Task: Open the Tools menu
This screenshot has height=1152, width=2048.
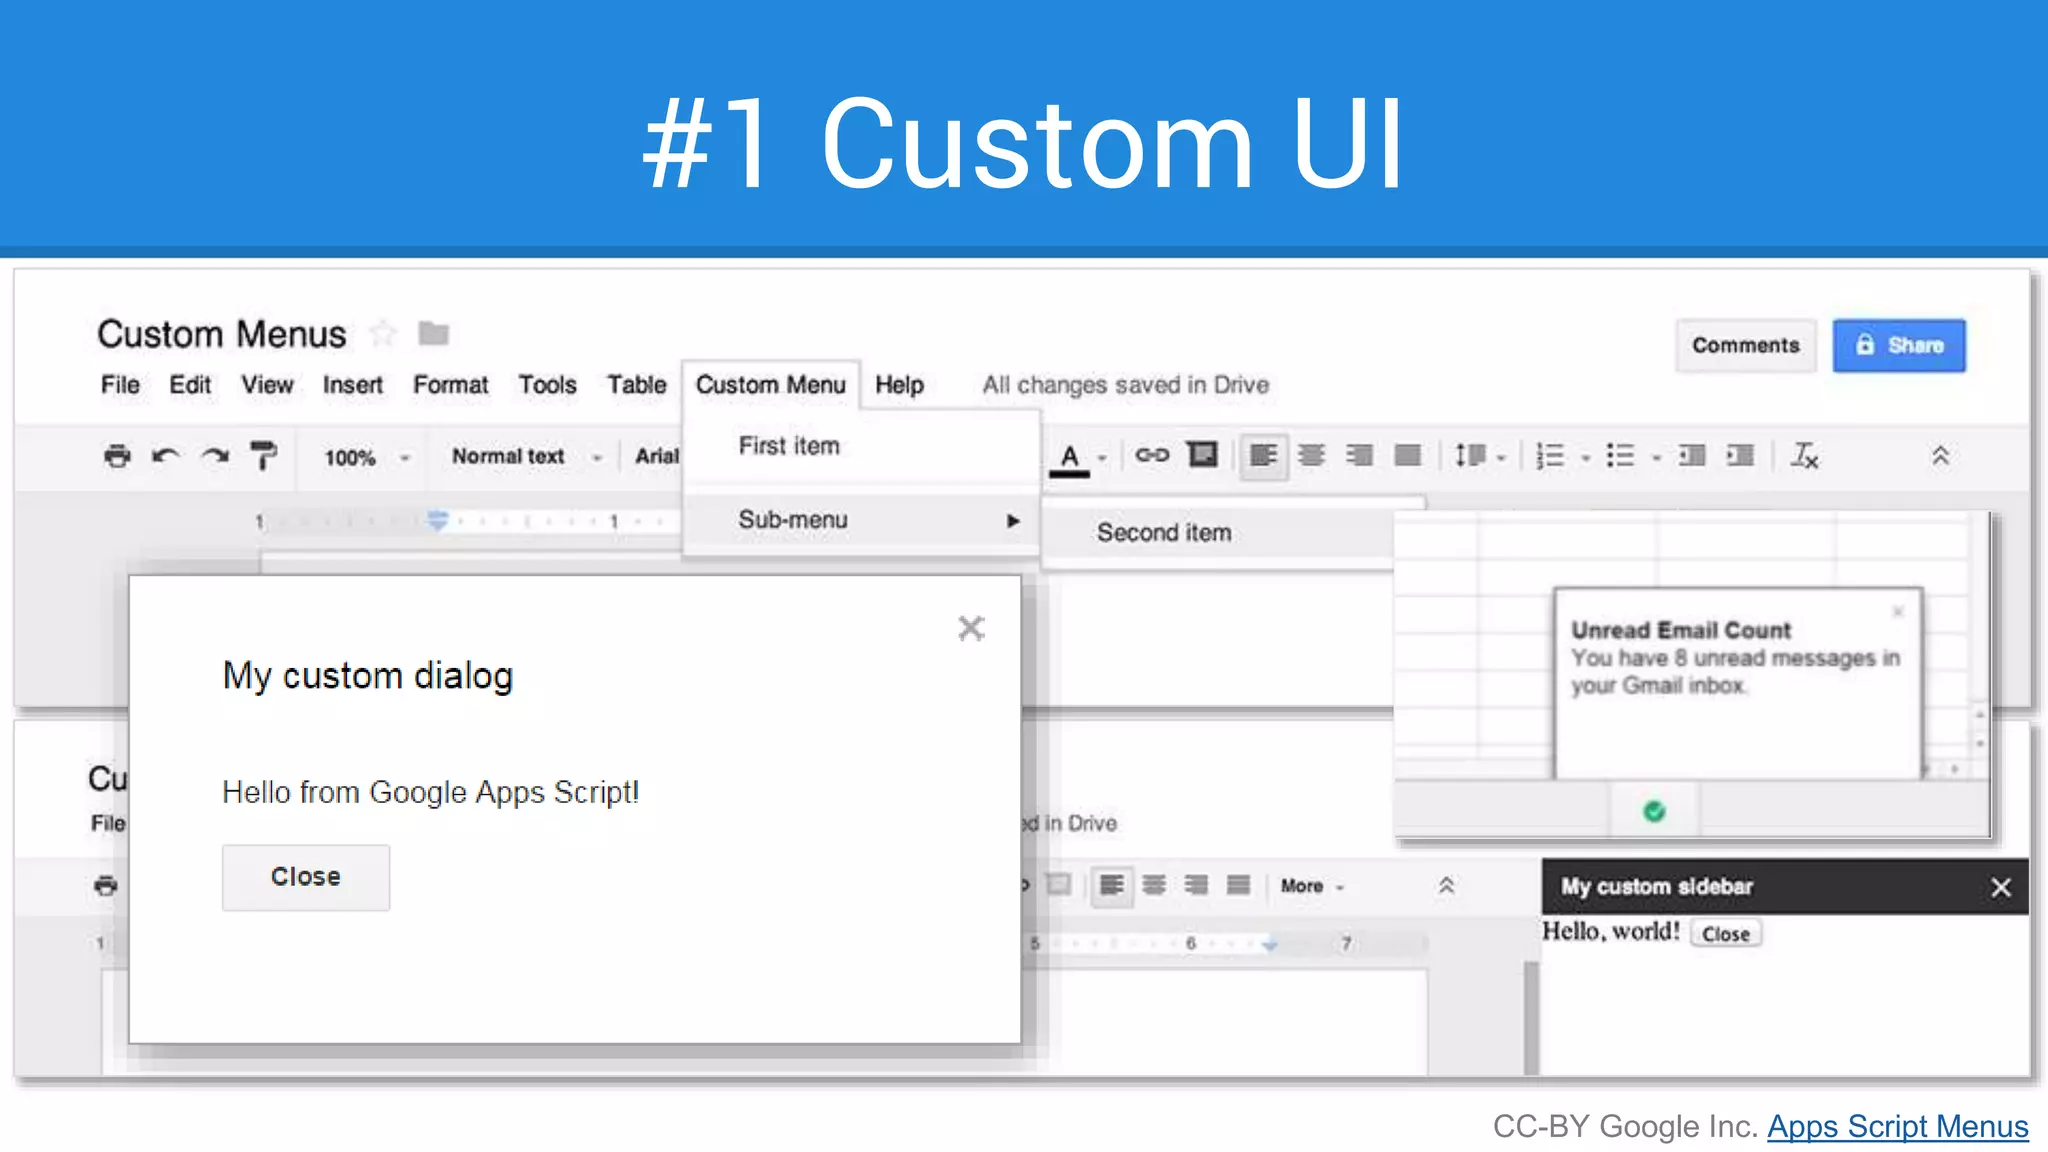Action: point(547,385)
